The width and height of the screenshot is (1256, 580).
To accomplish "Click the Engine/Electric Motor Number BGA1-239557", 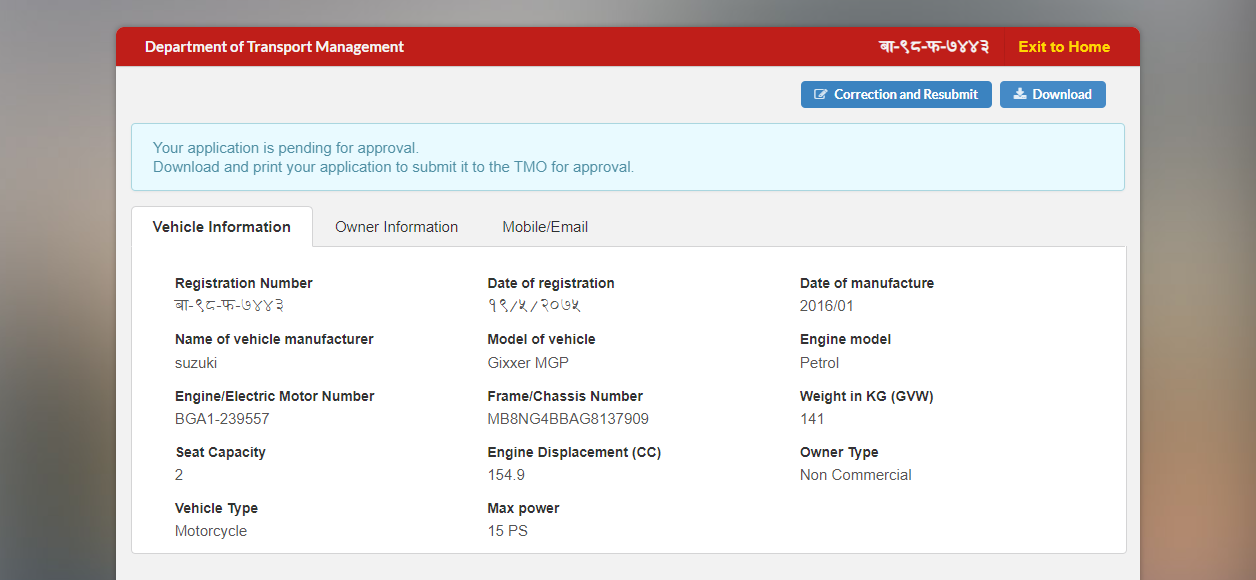I will click(221, 418).
